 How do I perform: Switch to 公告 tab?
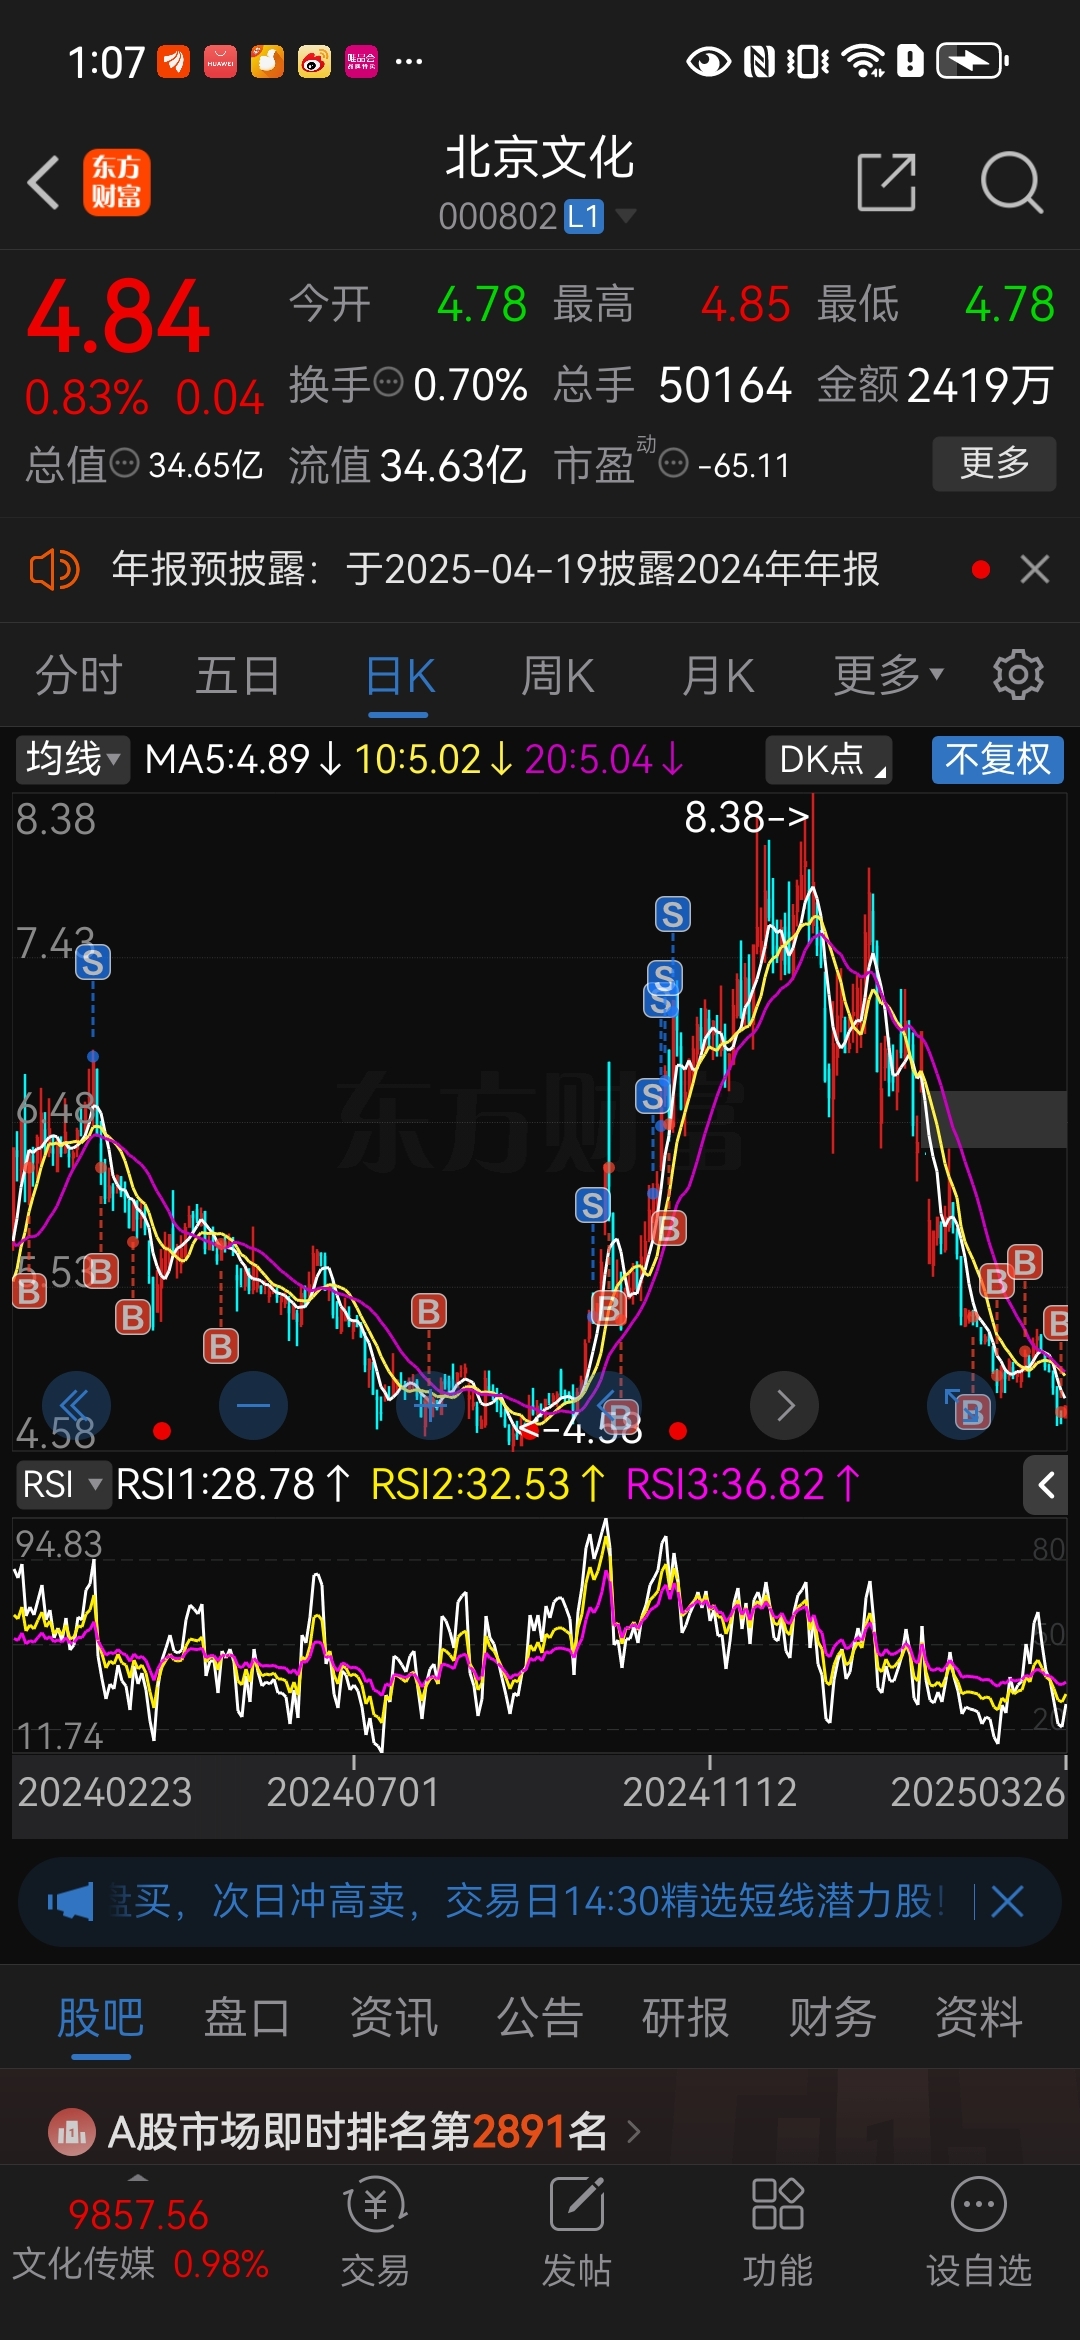coord(540,2017)
